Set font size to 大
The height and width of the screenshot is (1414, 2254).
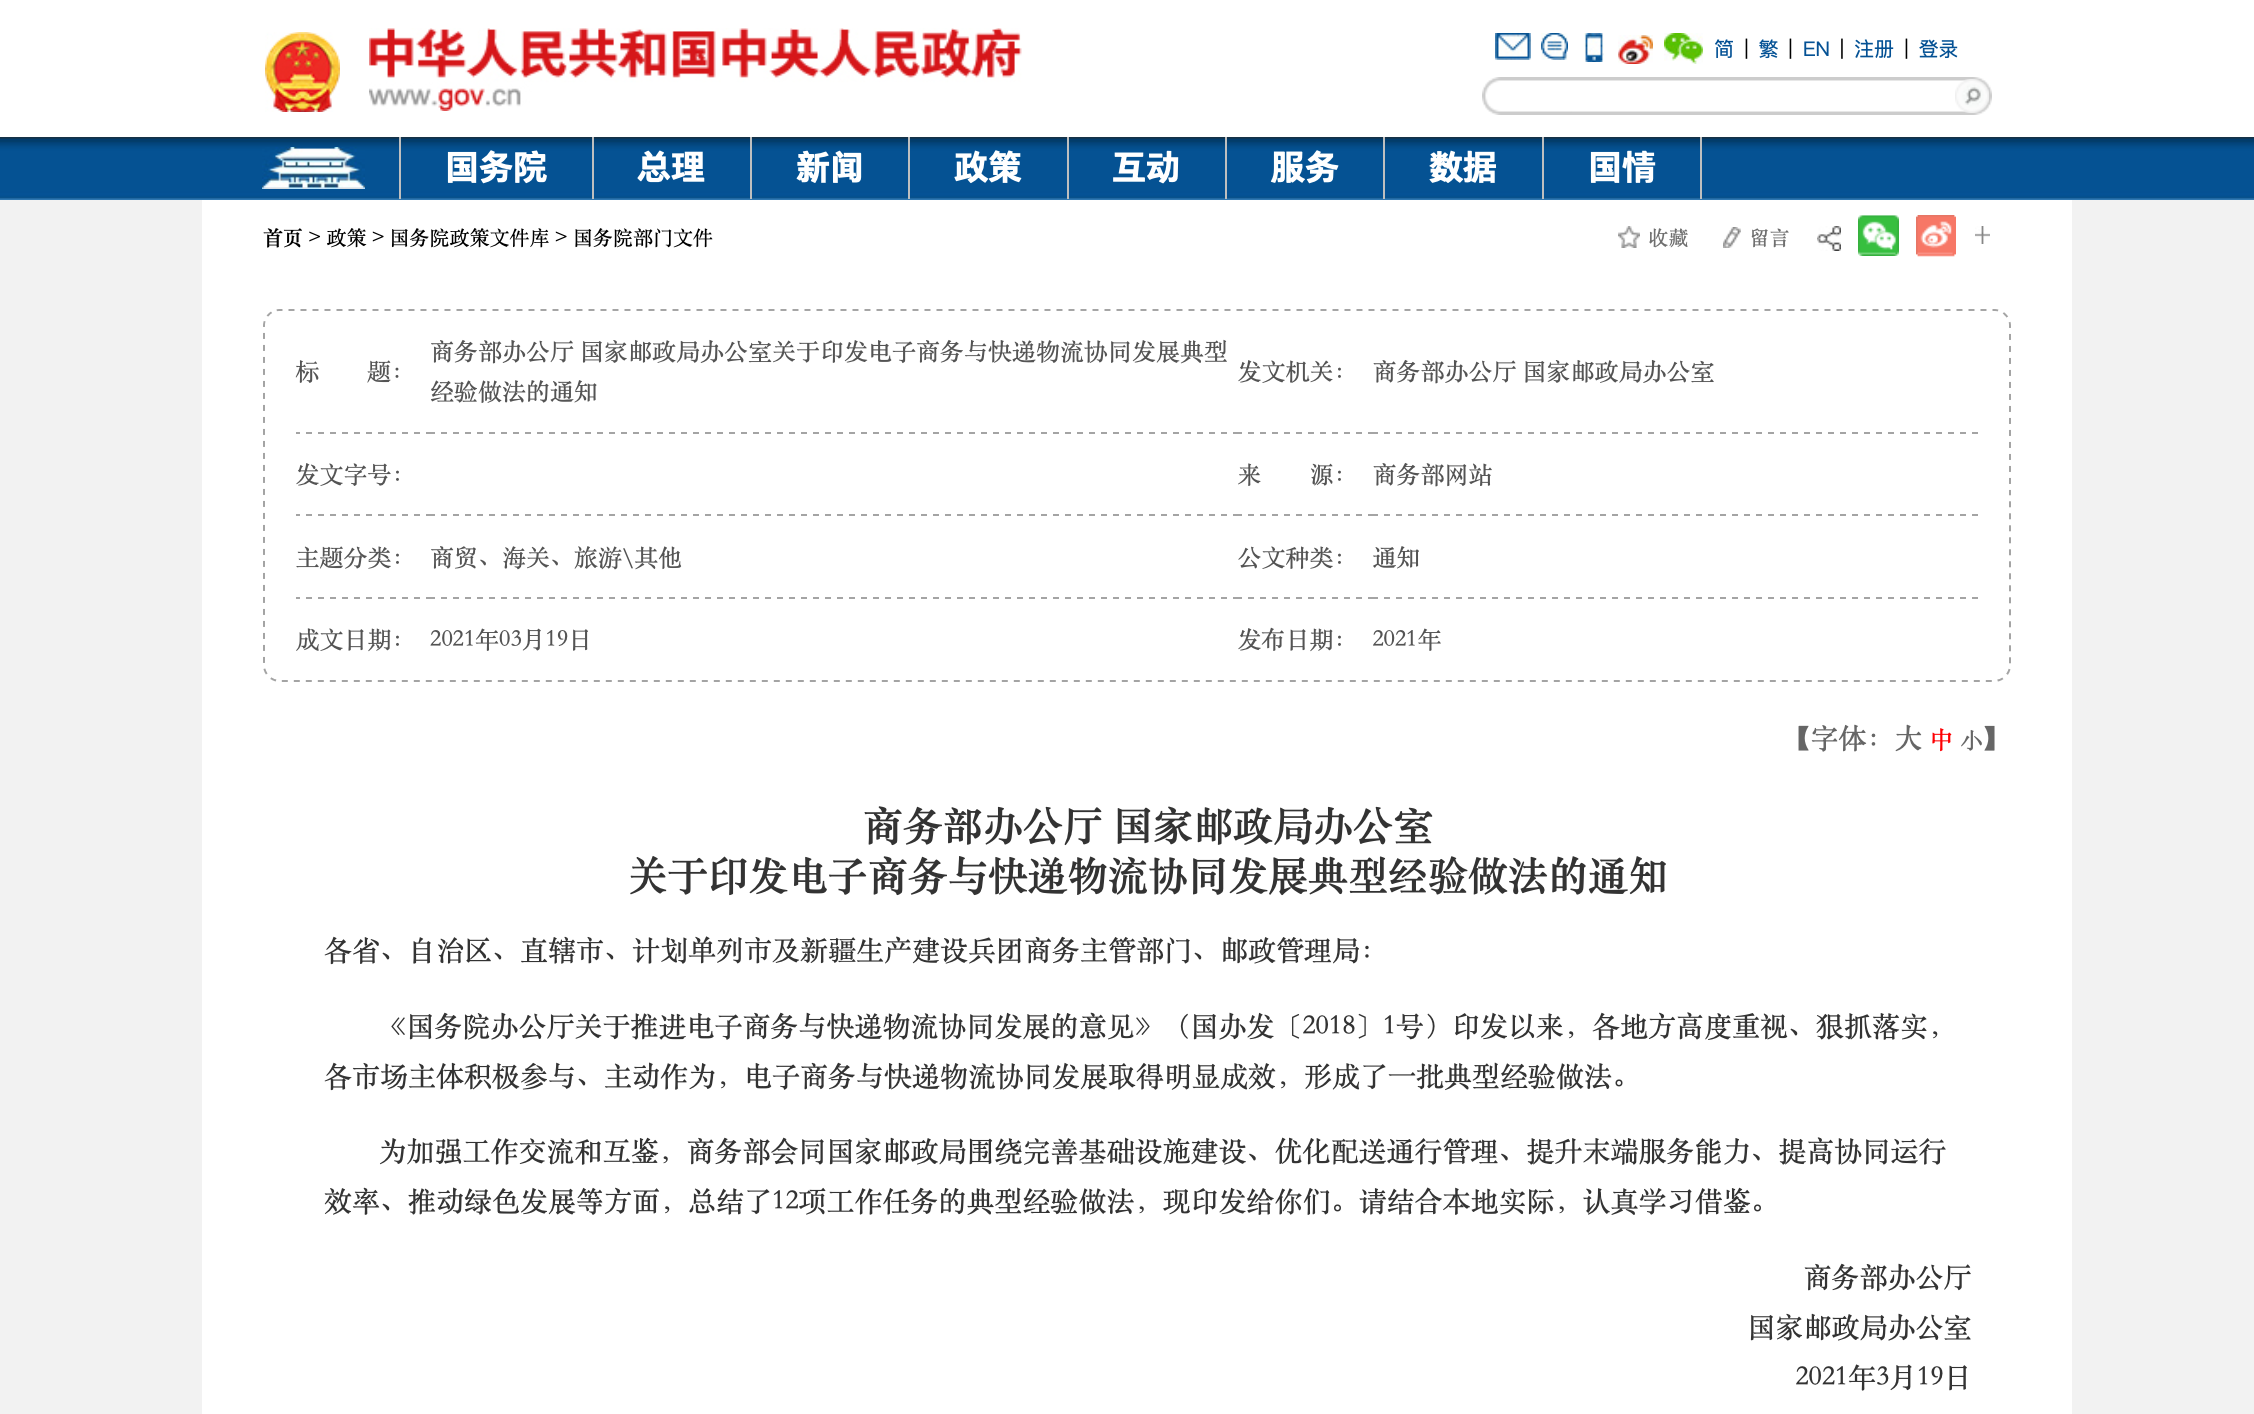pos(1908,739)
